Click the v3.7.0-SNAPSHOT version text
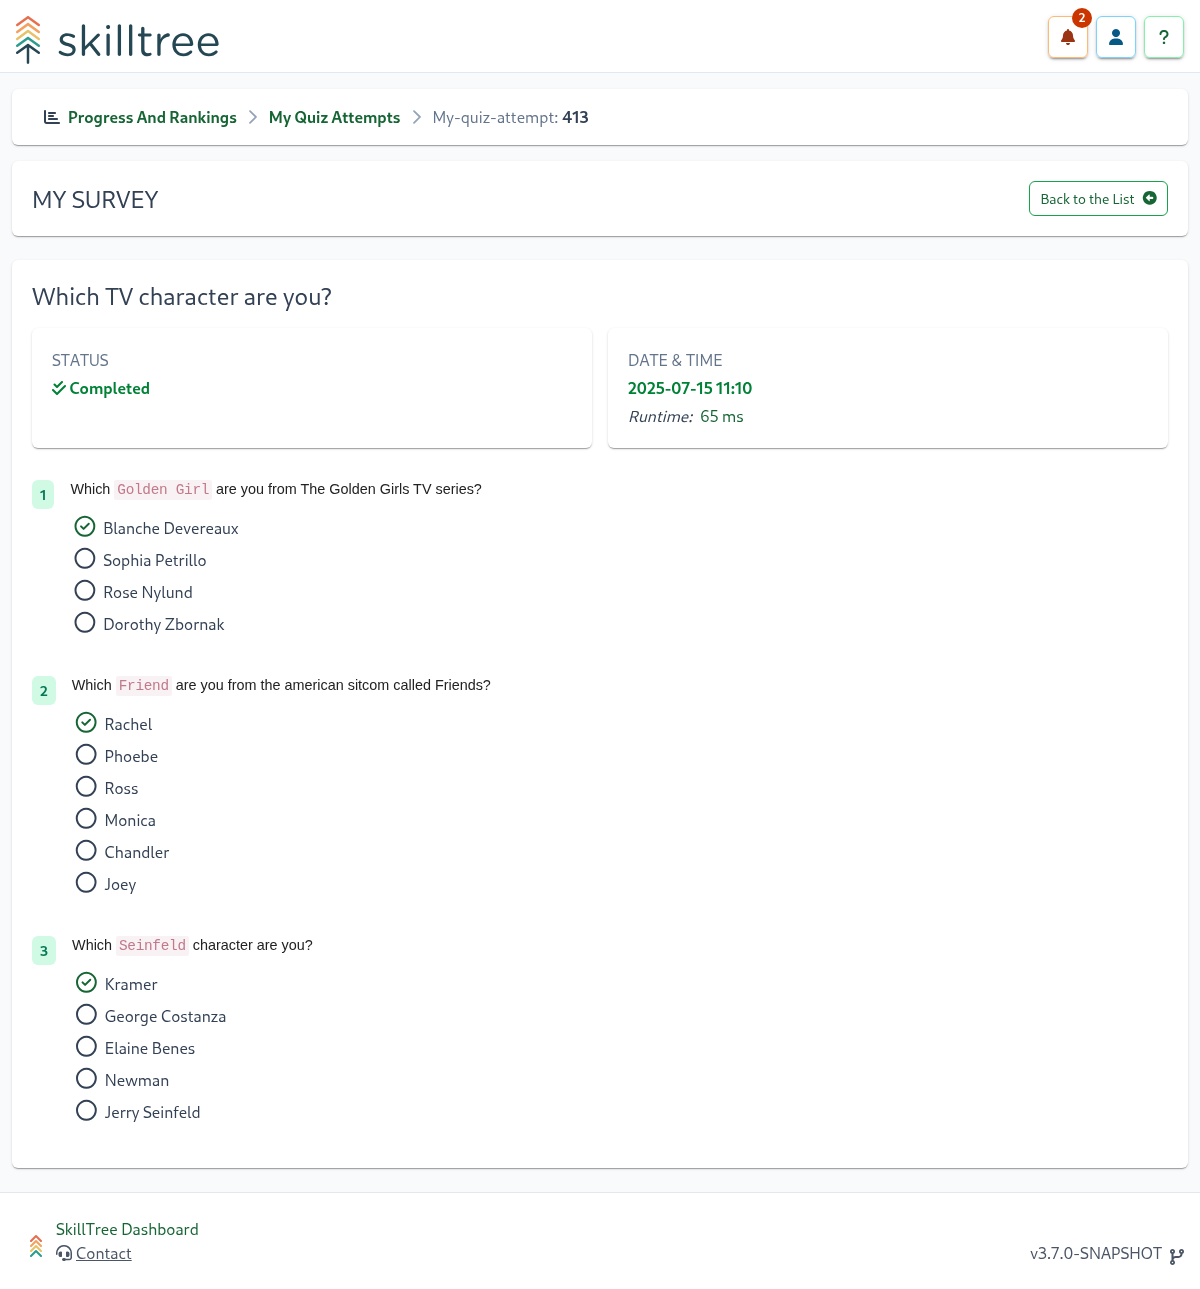 (1096, 1253)
